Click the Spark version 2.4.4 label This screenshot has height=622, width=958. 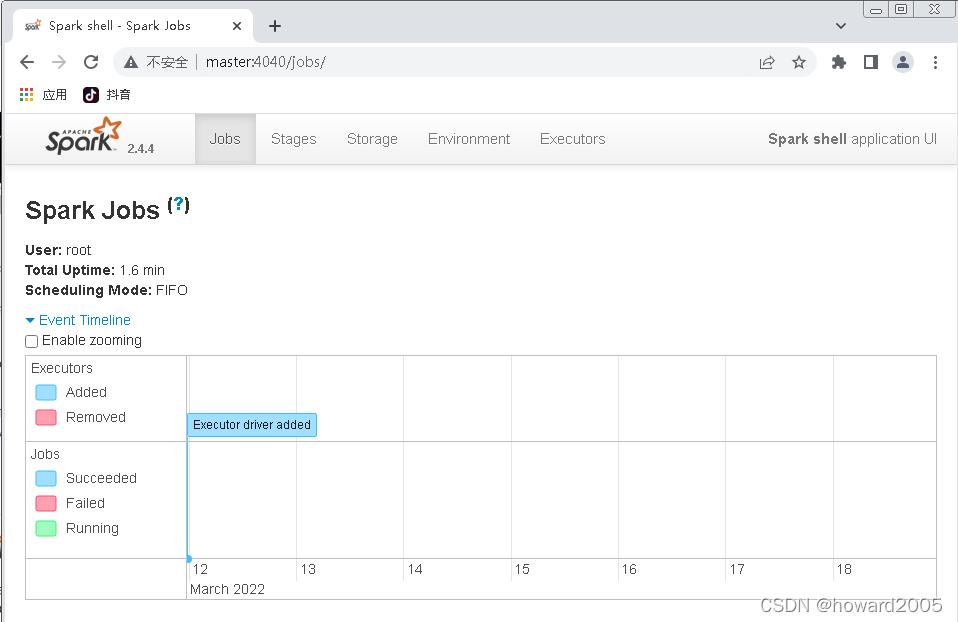tap(141, 148)
